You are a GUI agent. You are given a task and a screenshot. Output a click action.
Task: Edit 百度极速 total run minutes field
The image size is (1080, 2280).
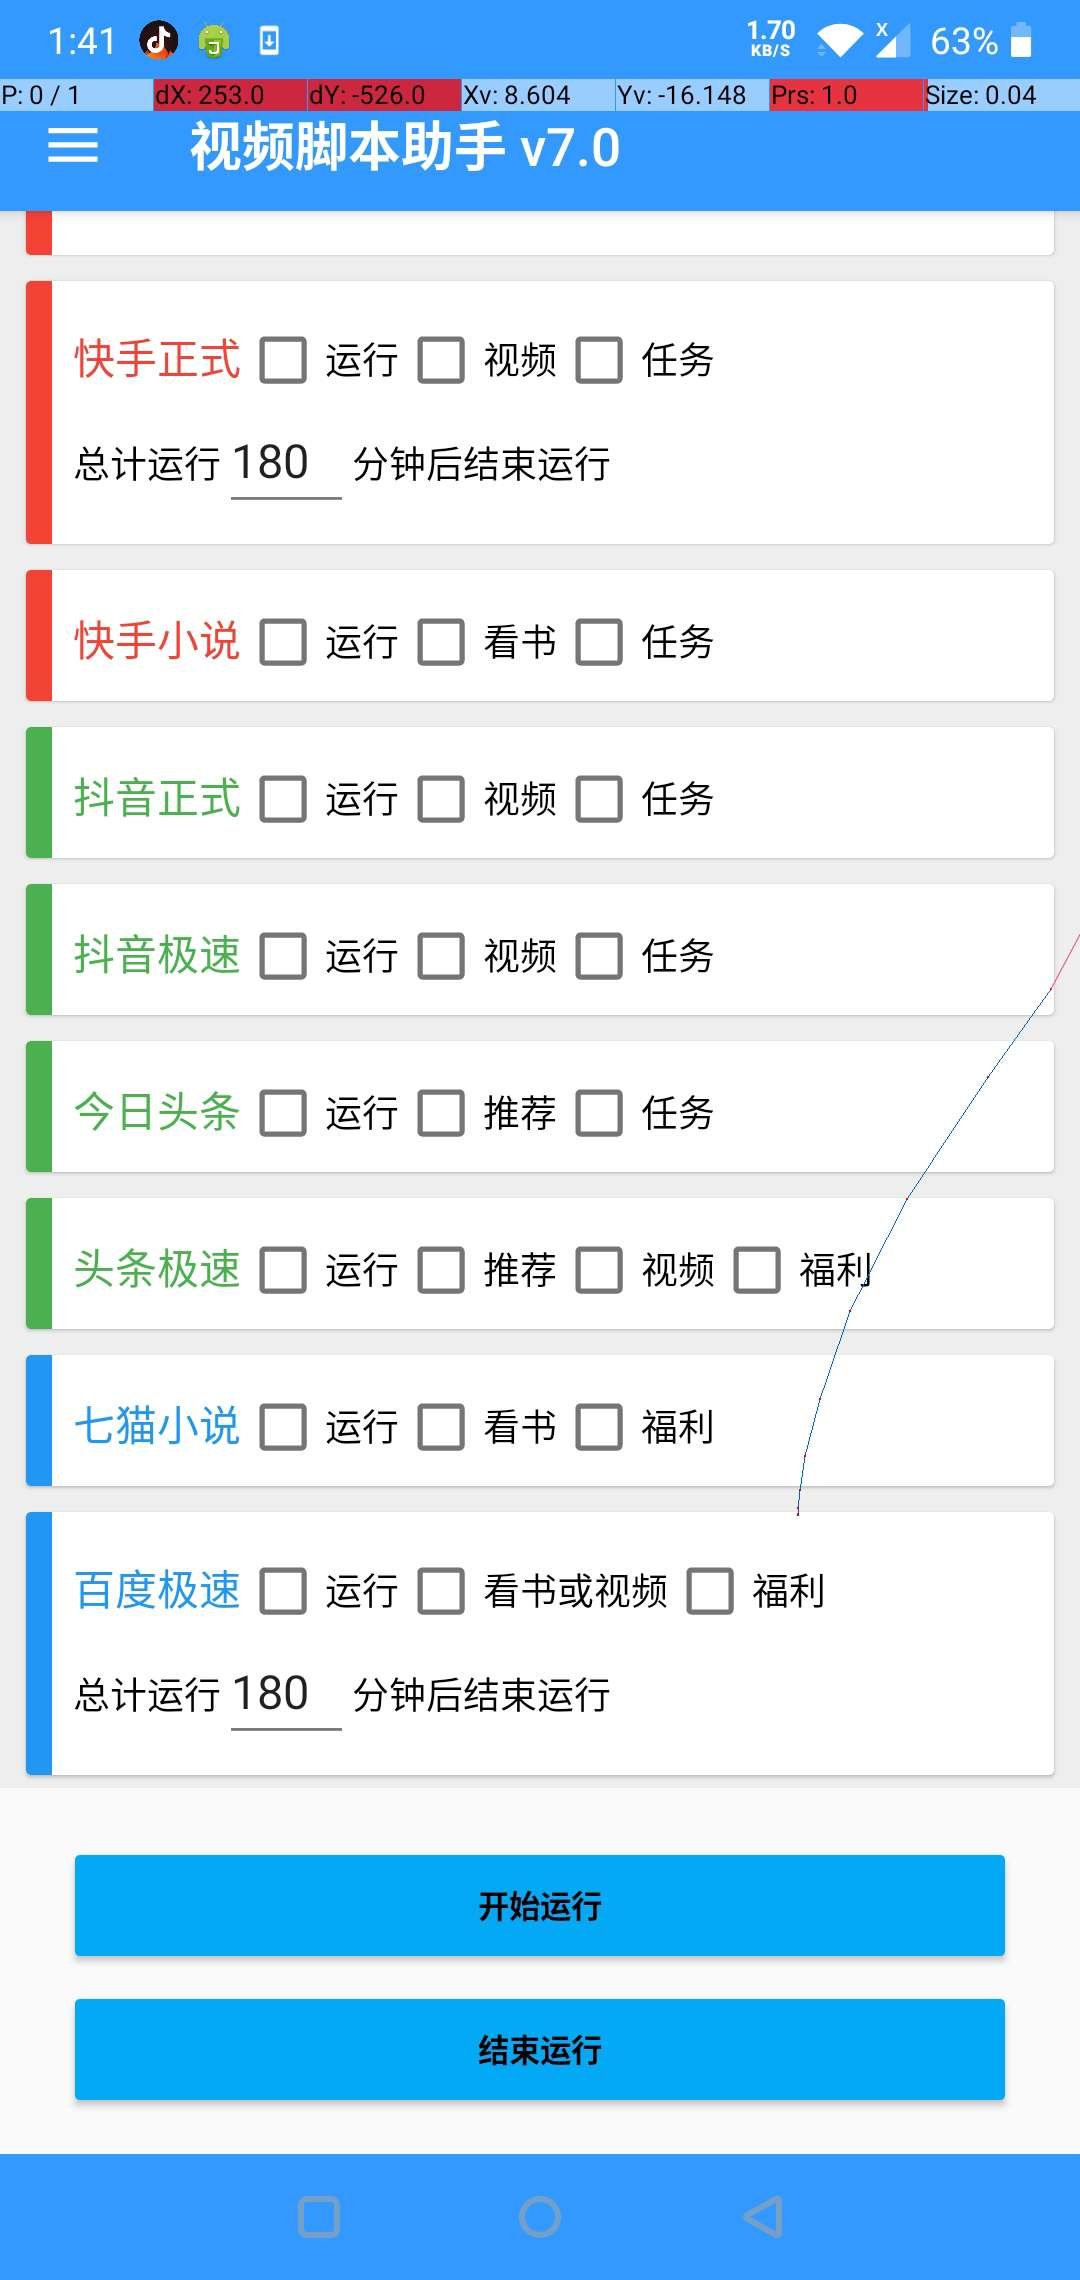[x=285, y=1696]
